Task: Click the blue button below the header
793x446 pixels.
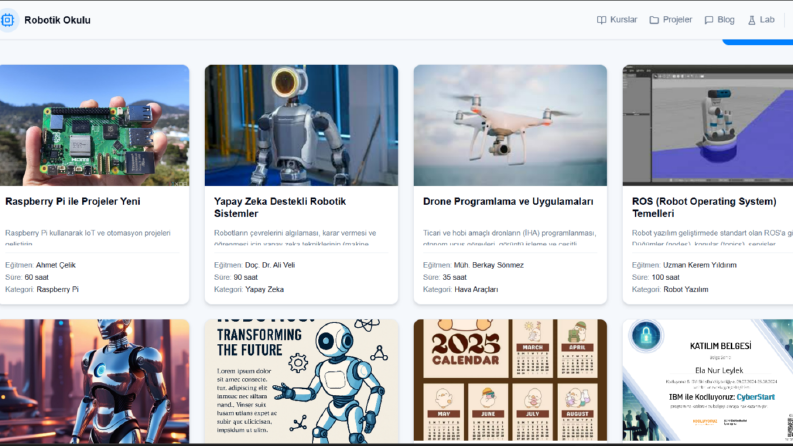Action: pos(757,42)
